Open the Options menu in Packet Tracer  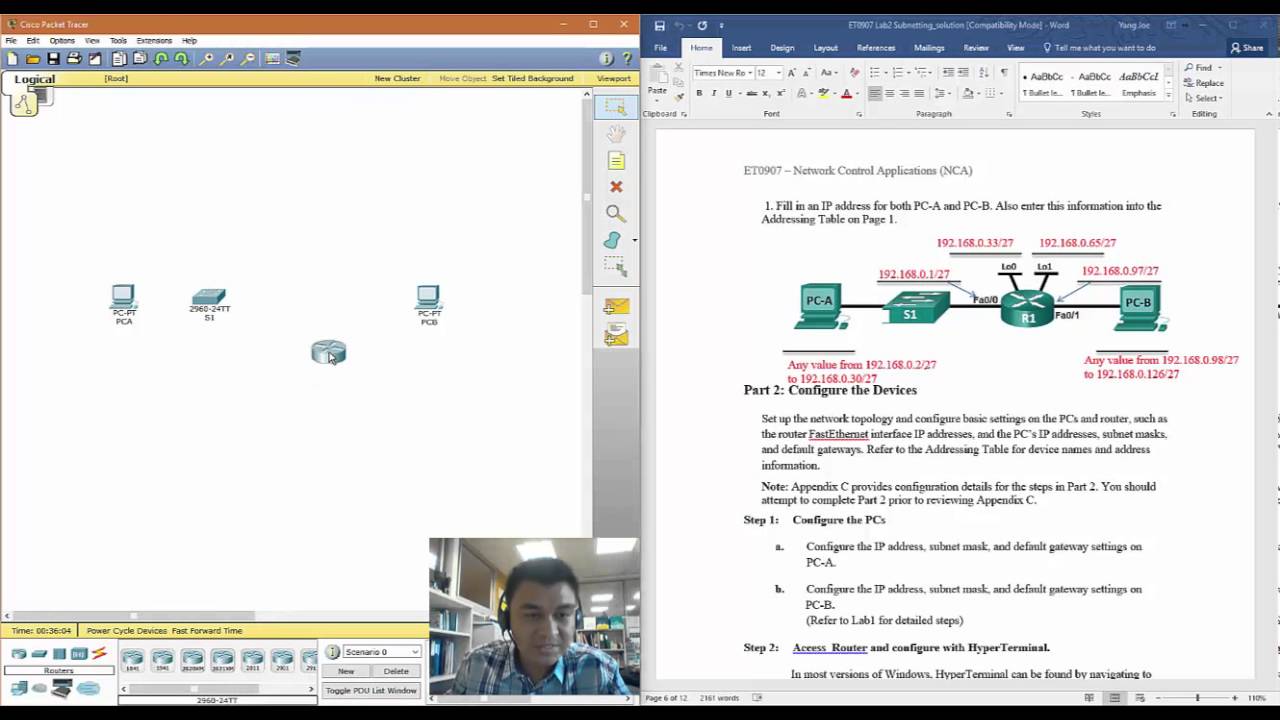point(62,41)
